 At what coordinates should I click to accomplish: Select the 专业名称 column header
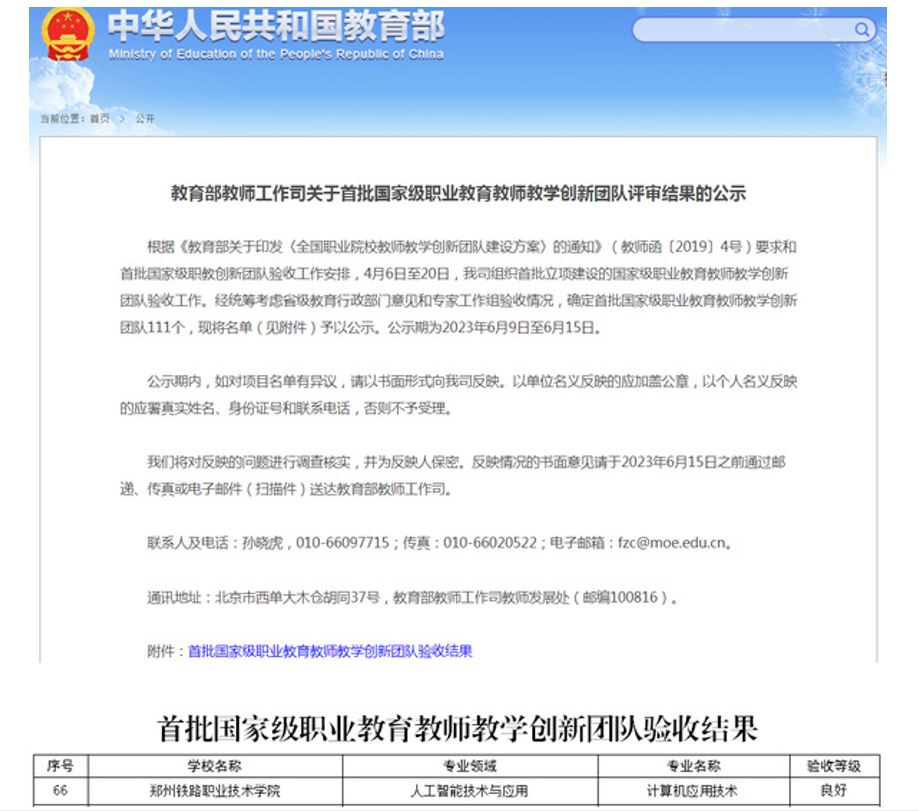(693, 767)
